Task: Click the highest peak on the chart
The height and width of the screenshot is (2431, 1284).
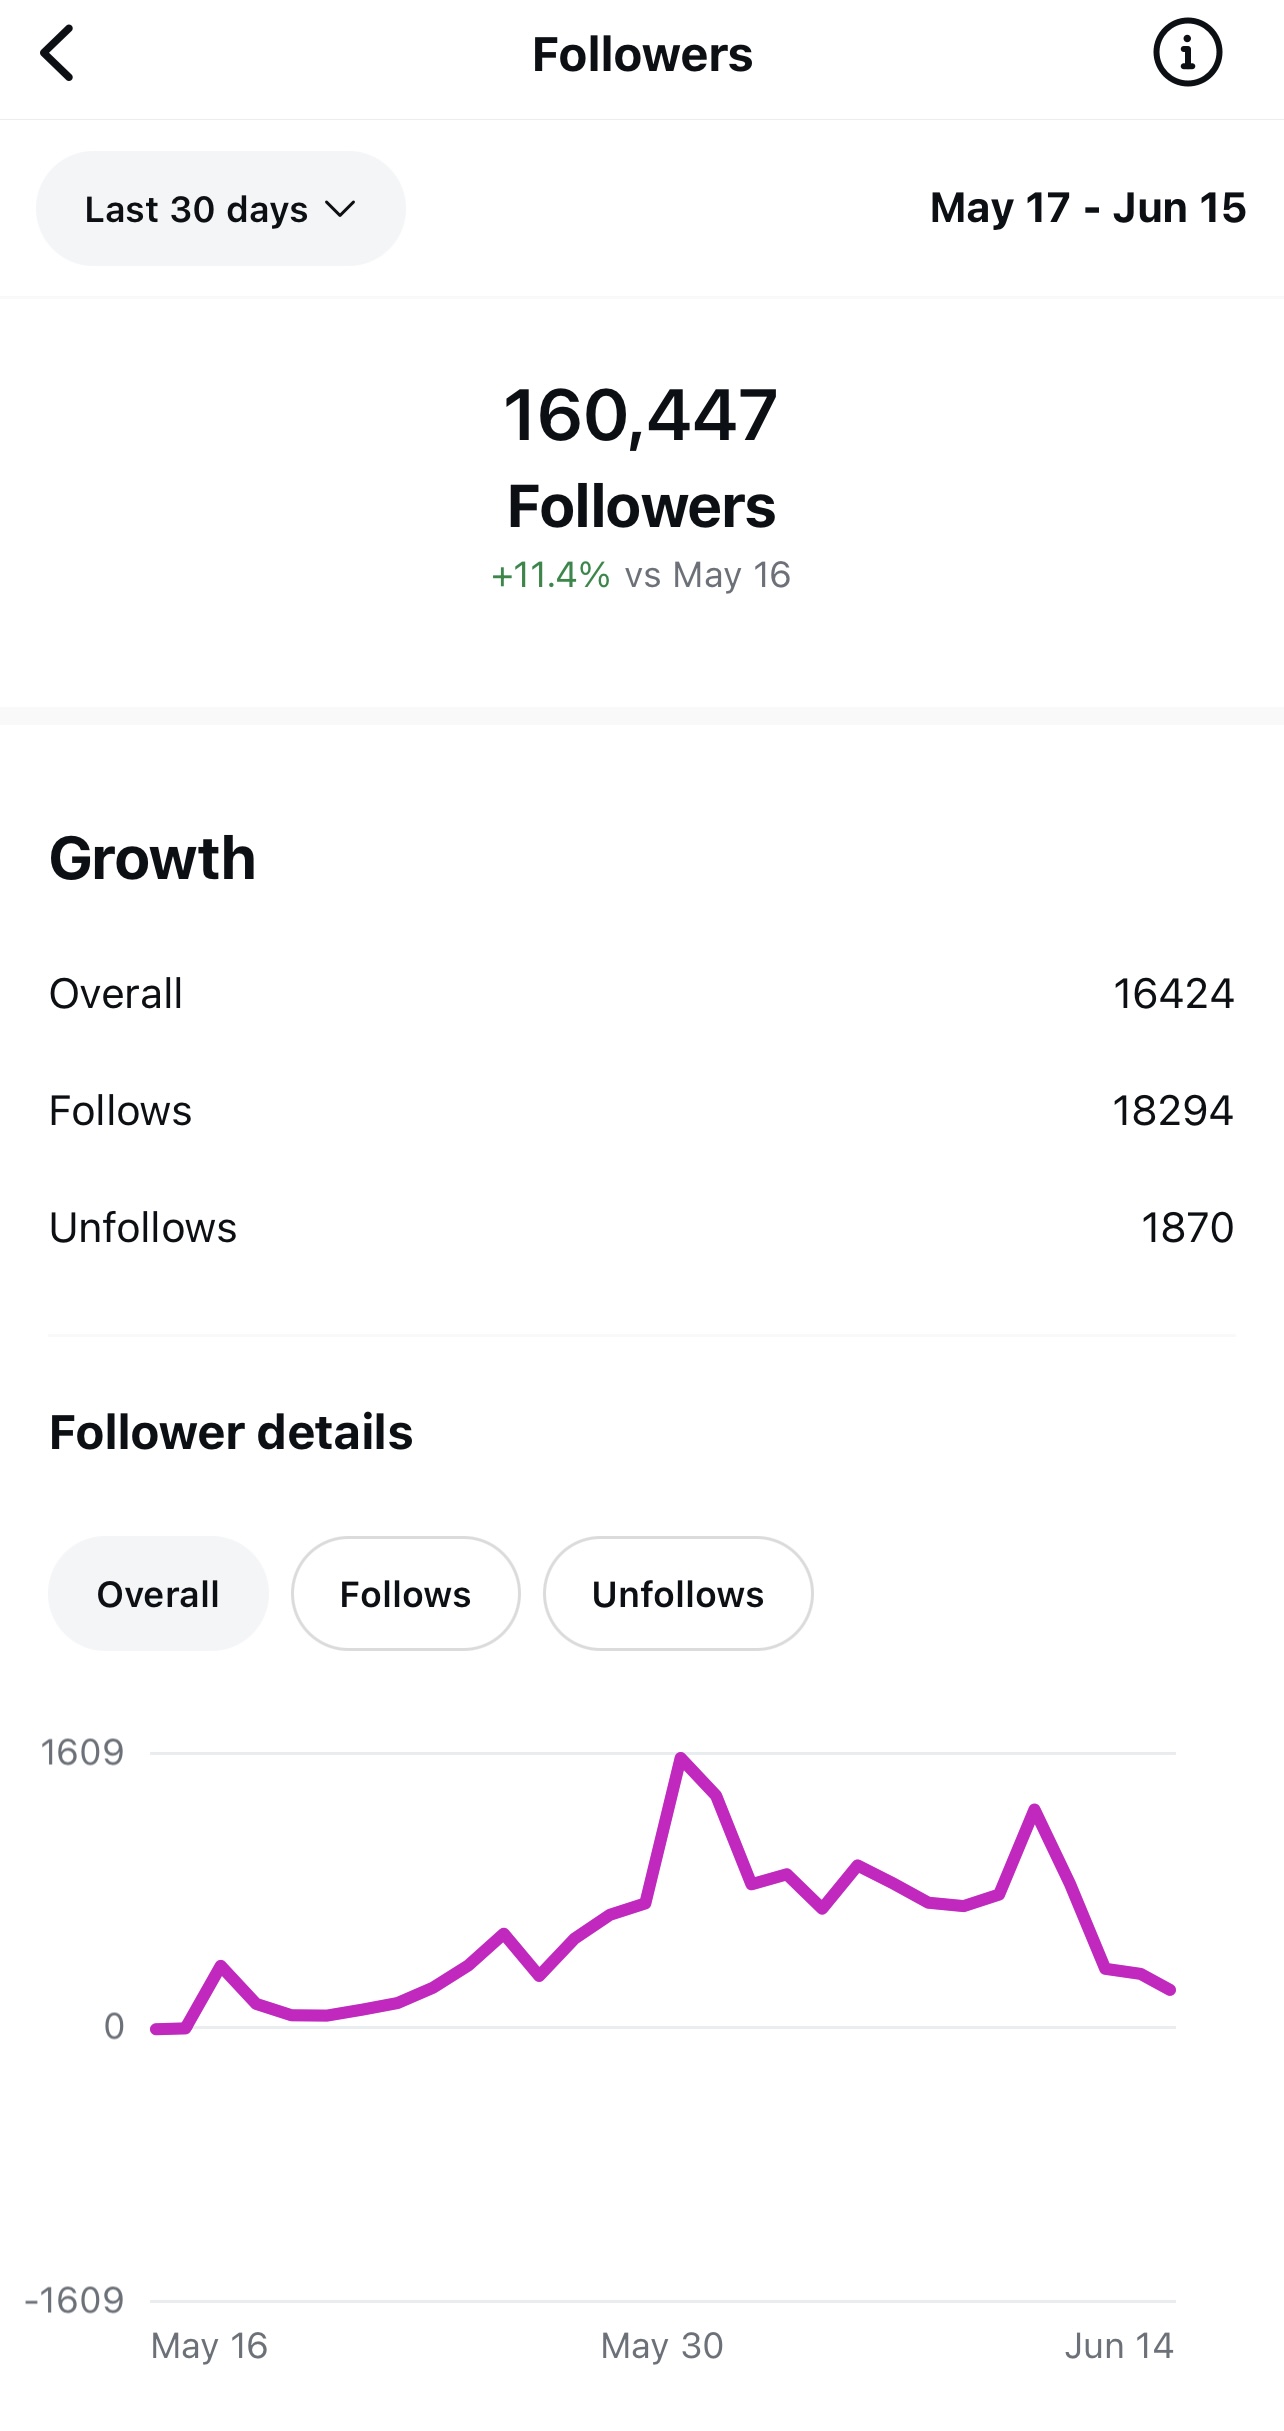Action: tap(681, 1758)
